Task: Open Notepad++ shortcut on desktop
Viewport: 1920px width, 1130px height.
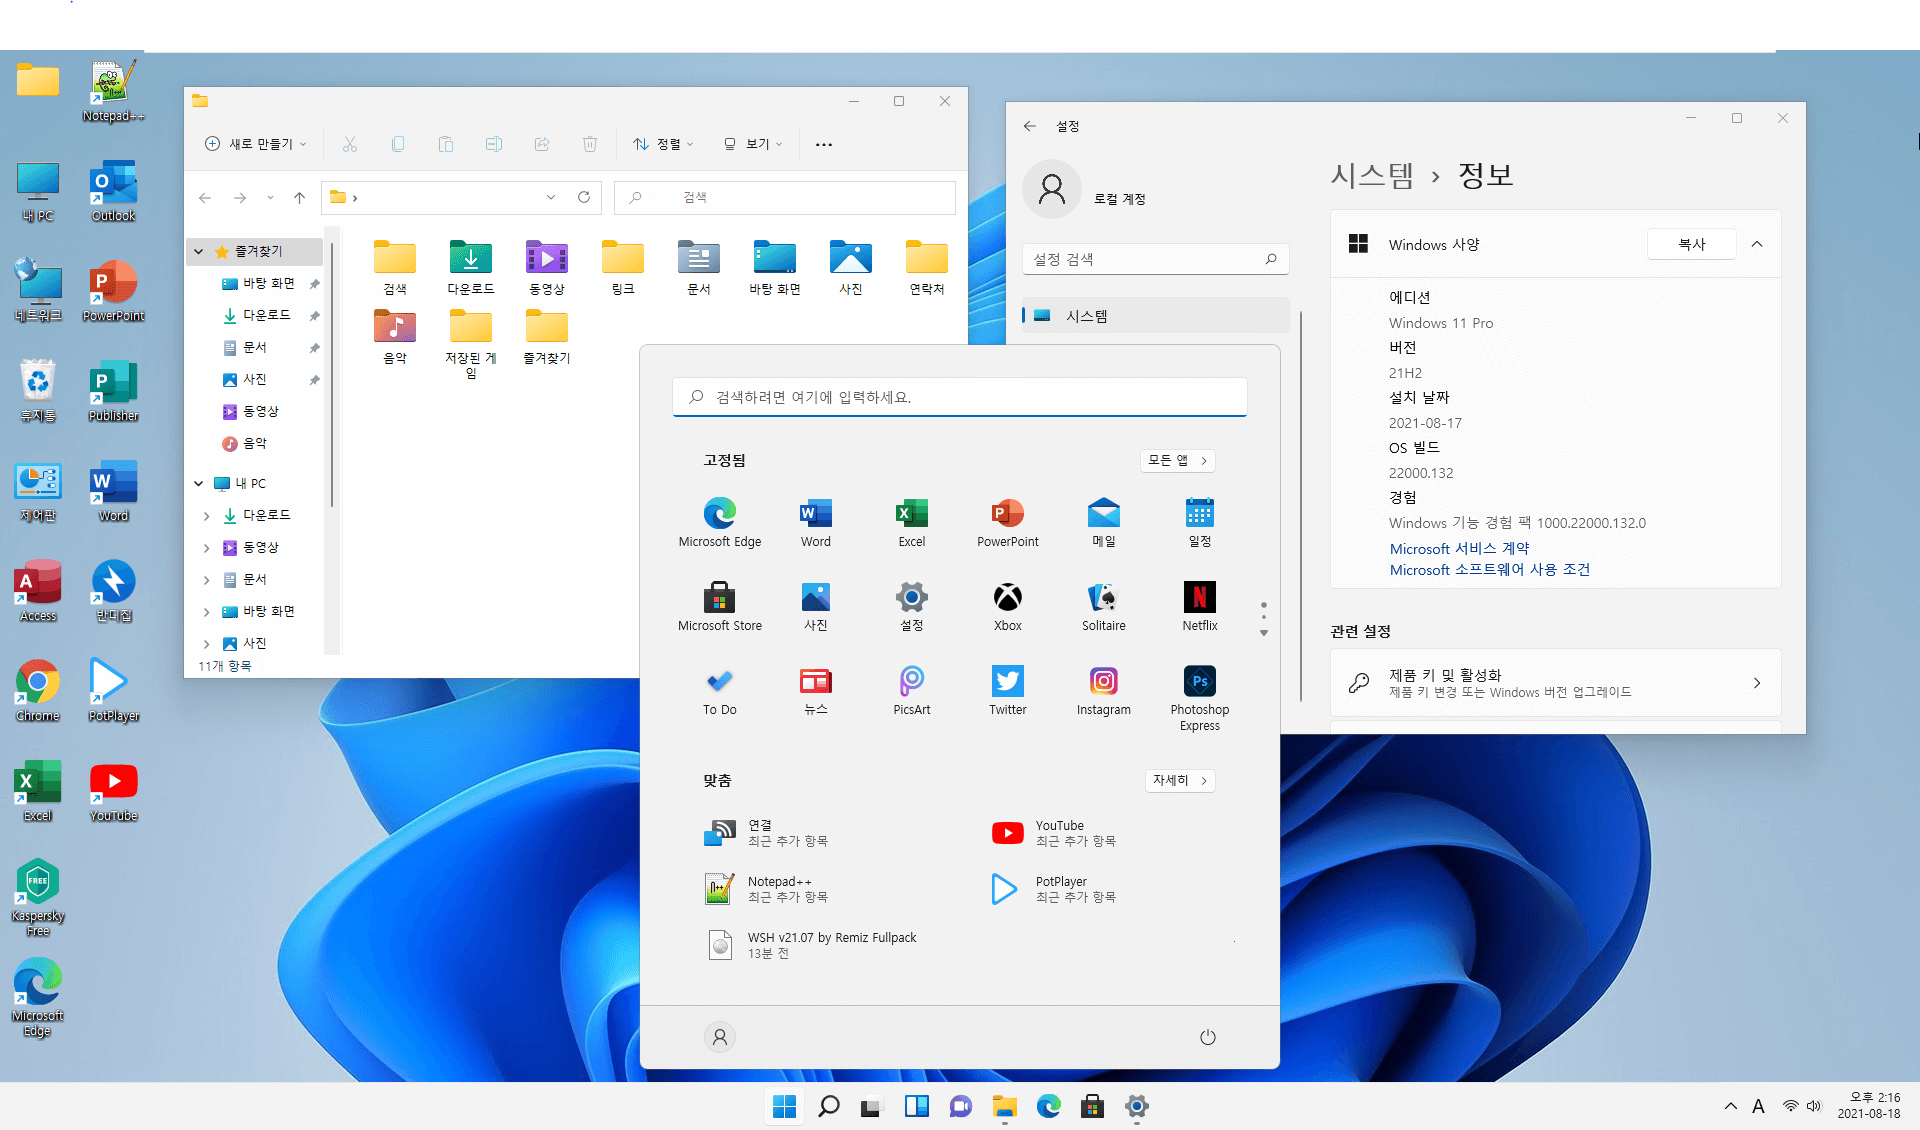Action: 113,92
